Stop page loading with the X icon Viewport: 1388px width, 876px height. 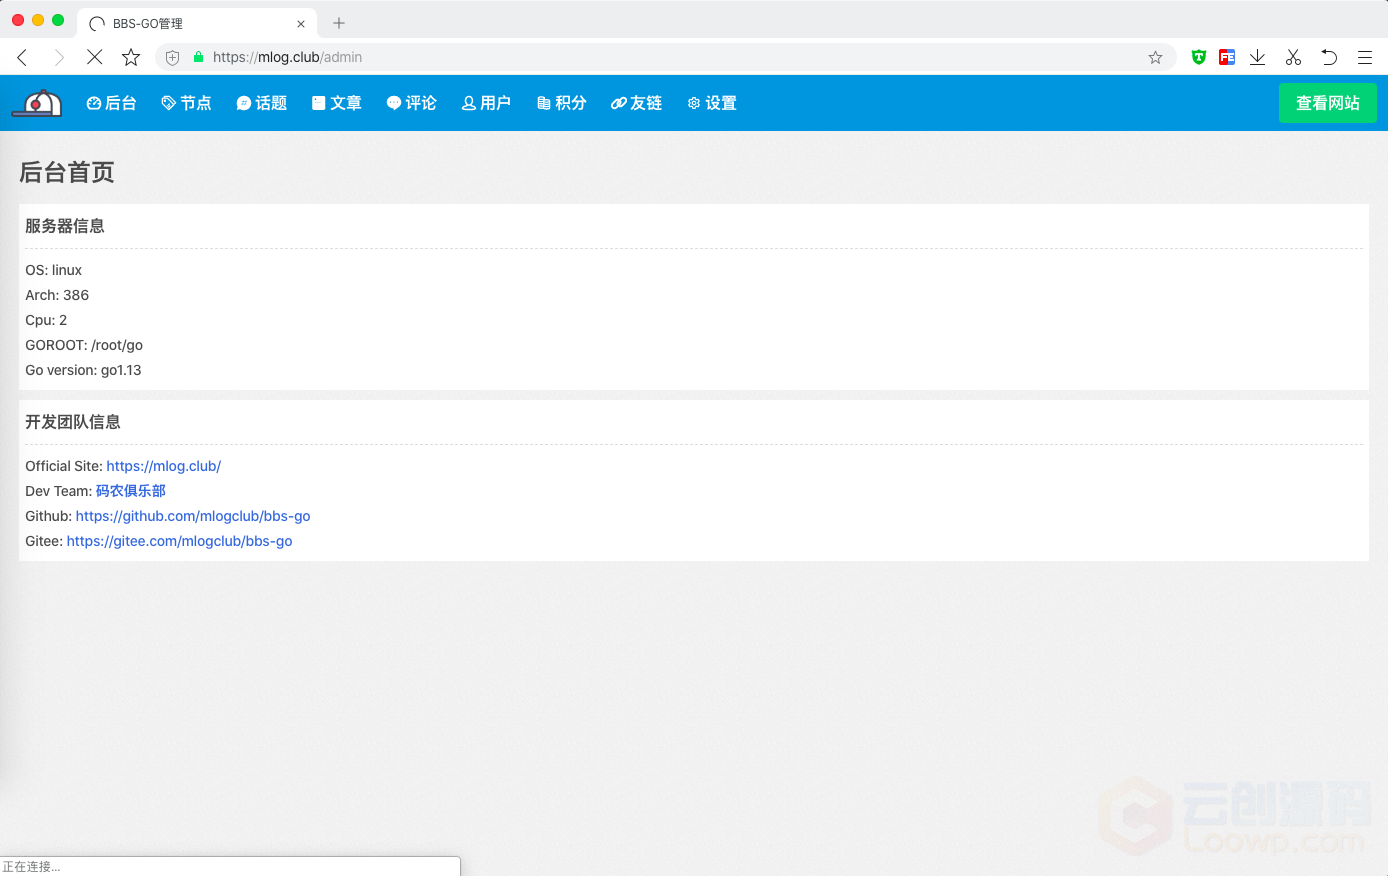pos(95,57)
